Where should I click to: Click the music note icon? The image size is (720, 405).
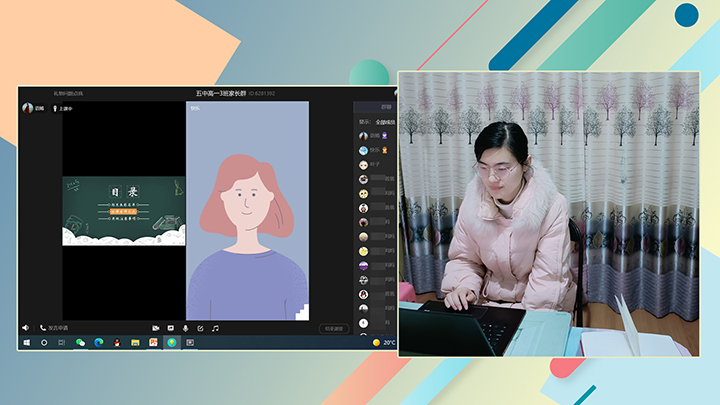215,328
